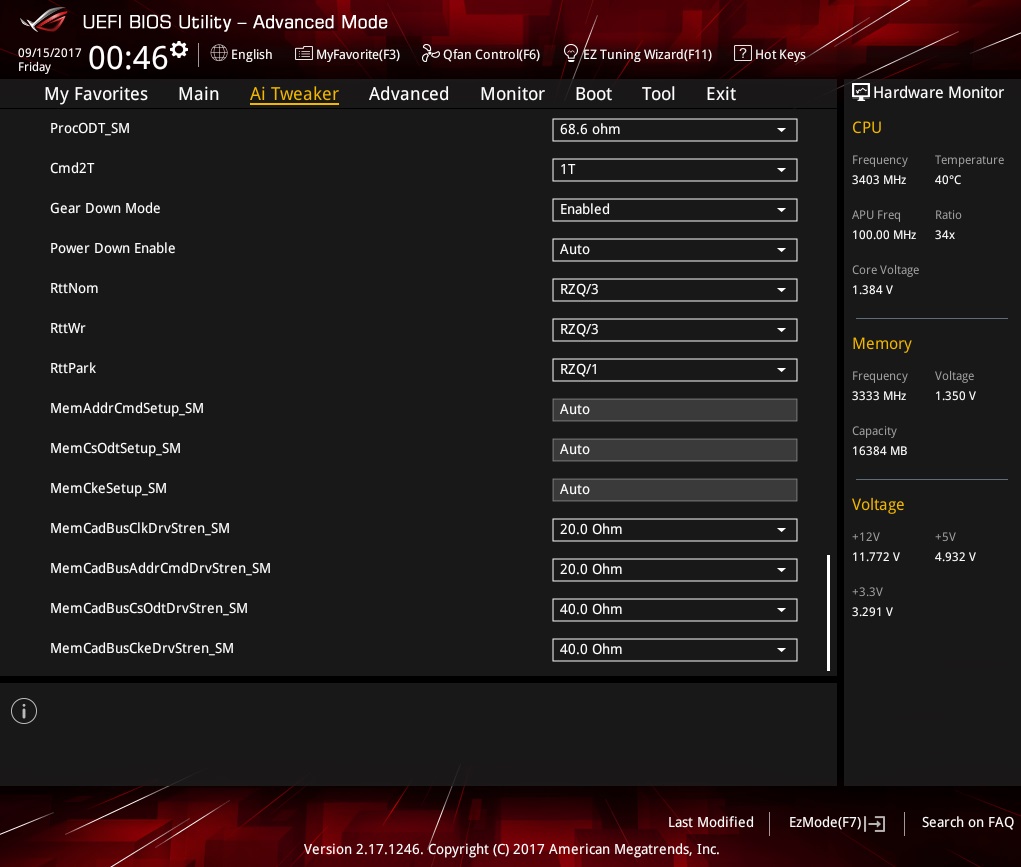This screenshot has height=867, width=1021.
Task: Click the Core Voltage value 1.384 V
Action: point(872,290)
